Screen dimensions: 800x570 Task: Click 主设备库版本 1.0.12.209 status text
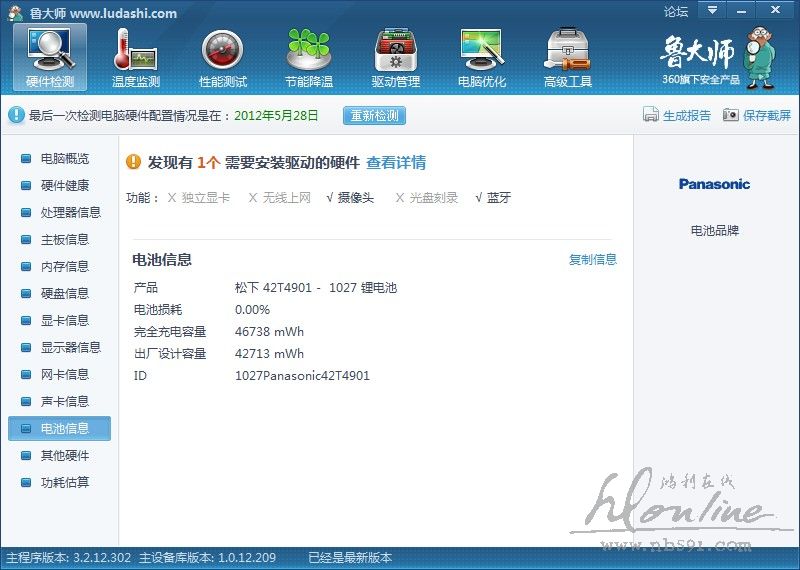208,558
